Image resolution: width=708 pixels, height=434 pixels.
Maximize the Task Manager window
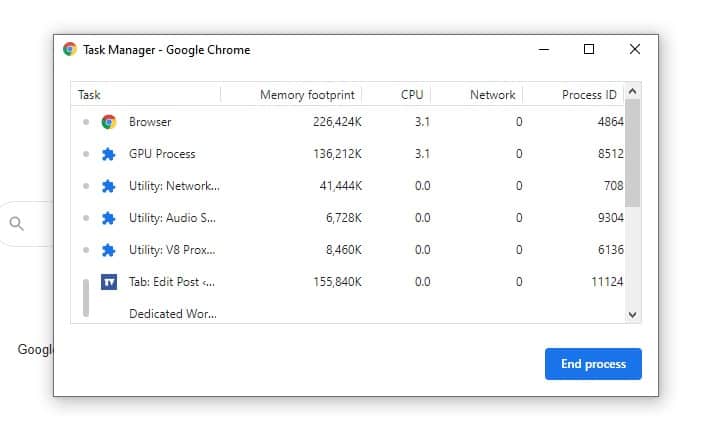click(x=589, y=49)
